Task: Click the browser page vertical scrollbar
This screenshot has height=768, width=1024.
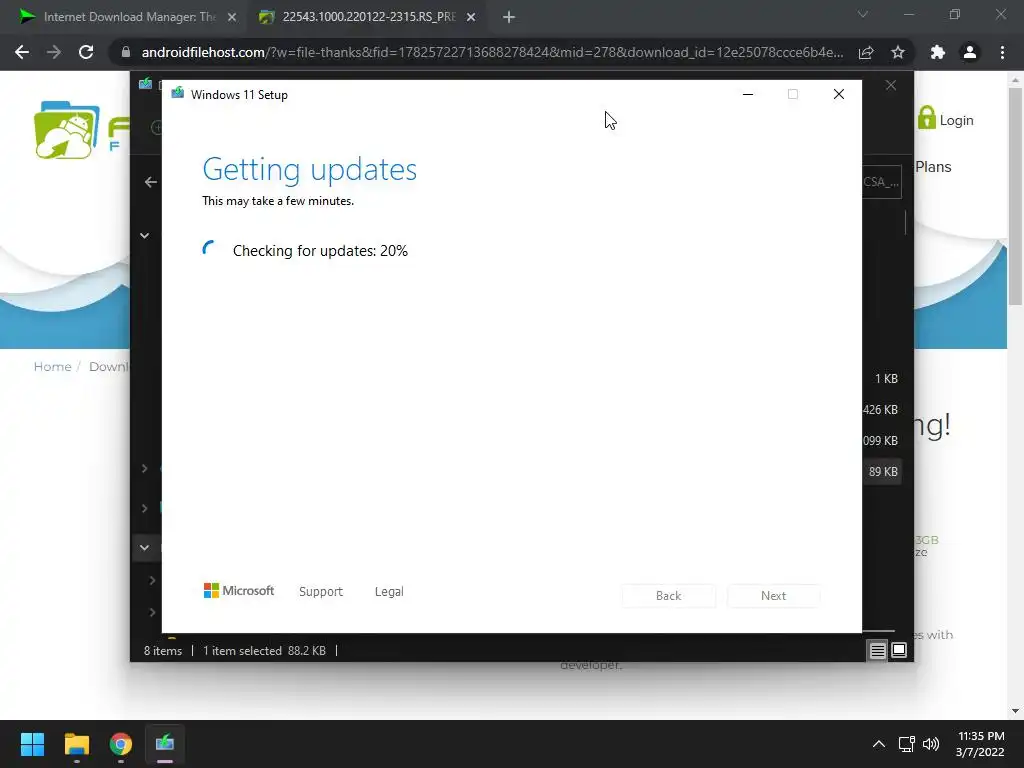Action: [1015, 196]
